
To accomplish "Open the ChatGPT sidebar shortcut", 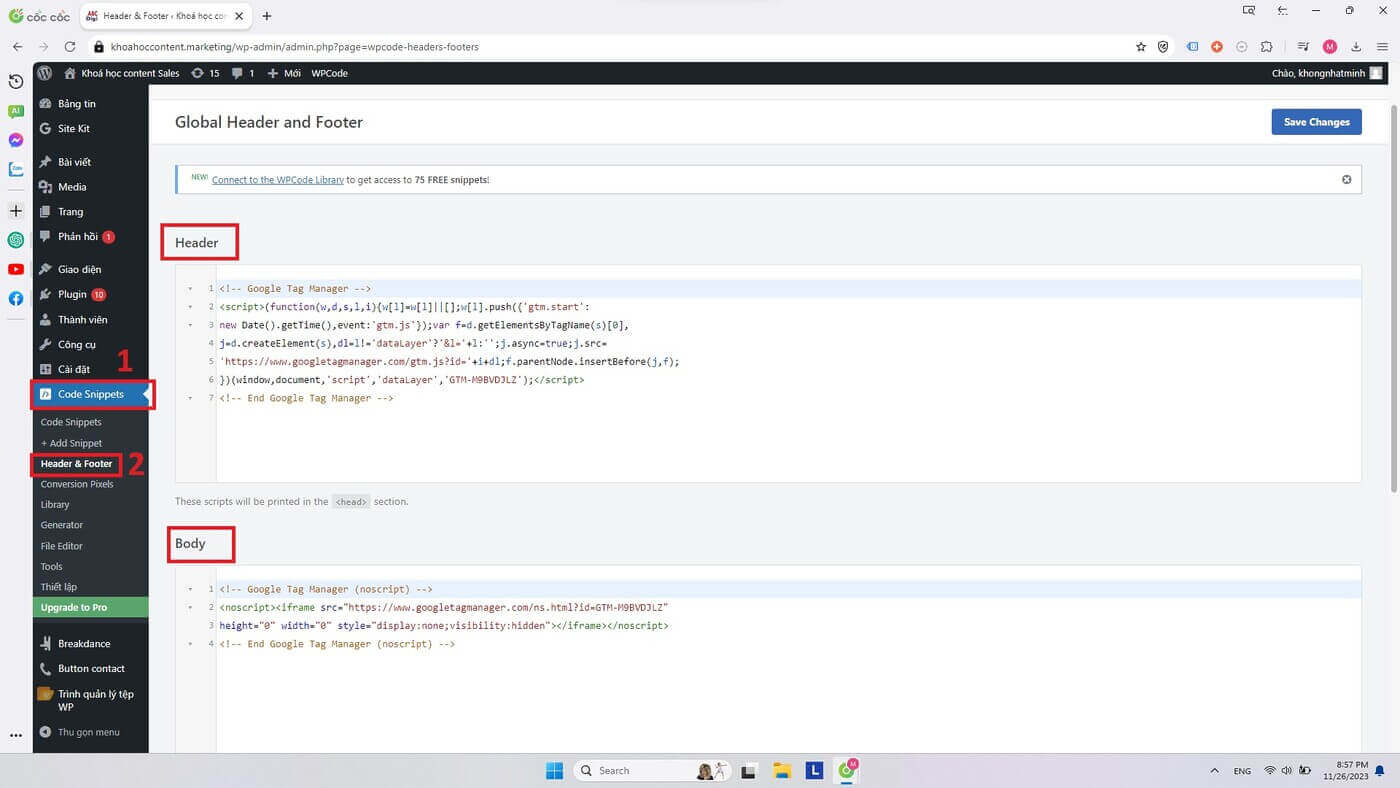I will [16, 240].
